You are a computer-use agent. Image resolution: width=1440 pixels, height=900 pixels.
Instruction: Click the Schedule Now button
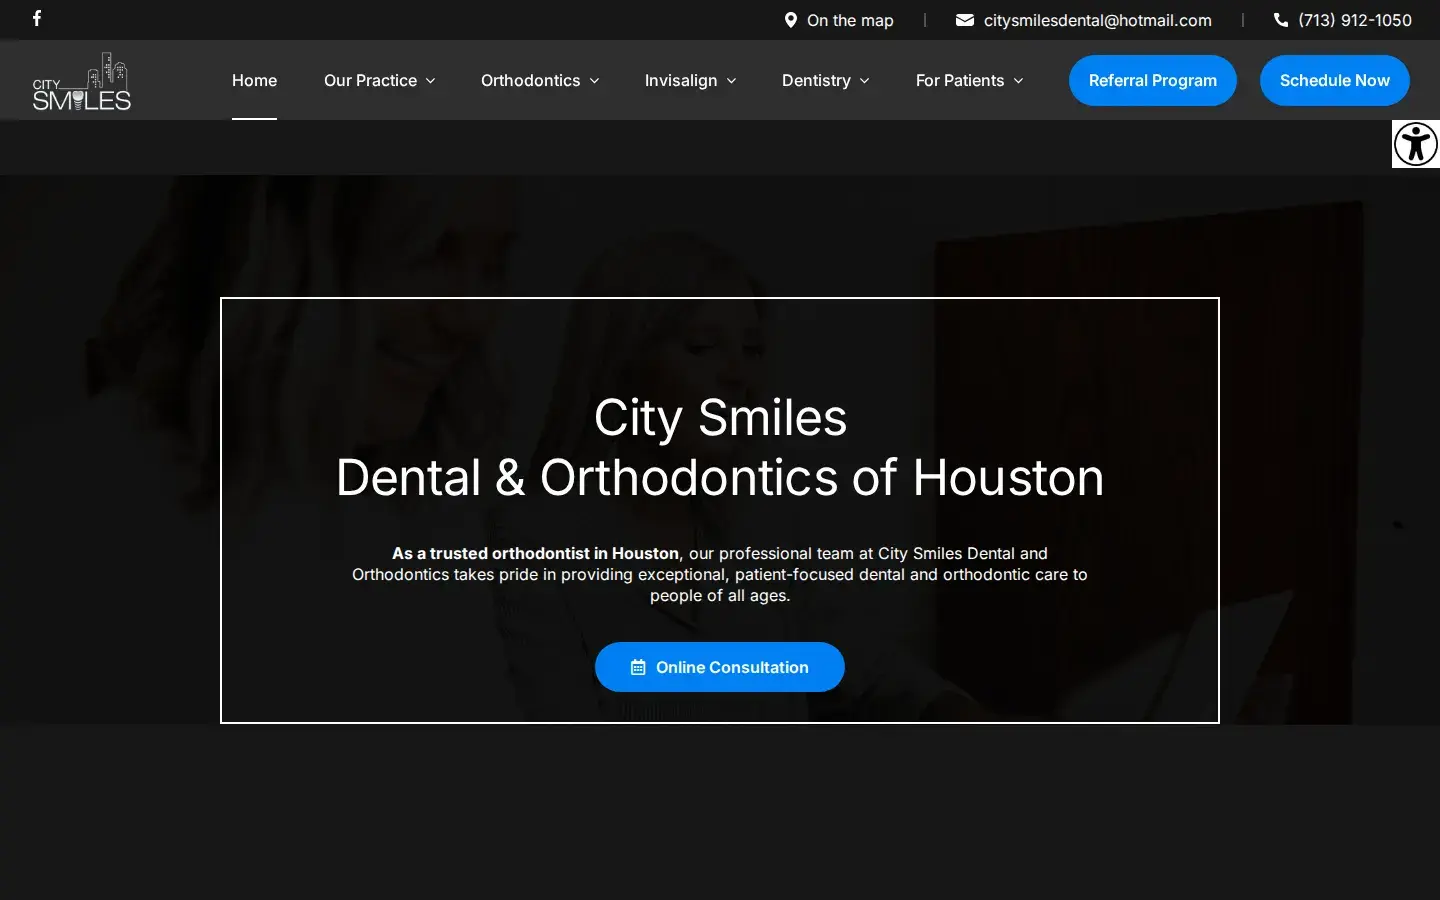coord(1335,80)
